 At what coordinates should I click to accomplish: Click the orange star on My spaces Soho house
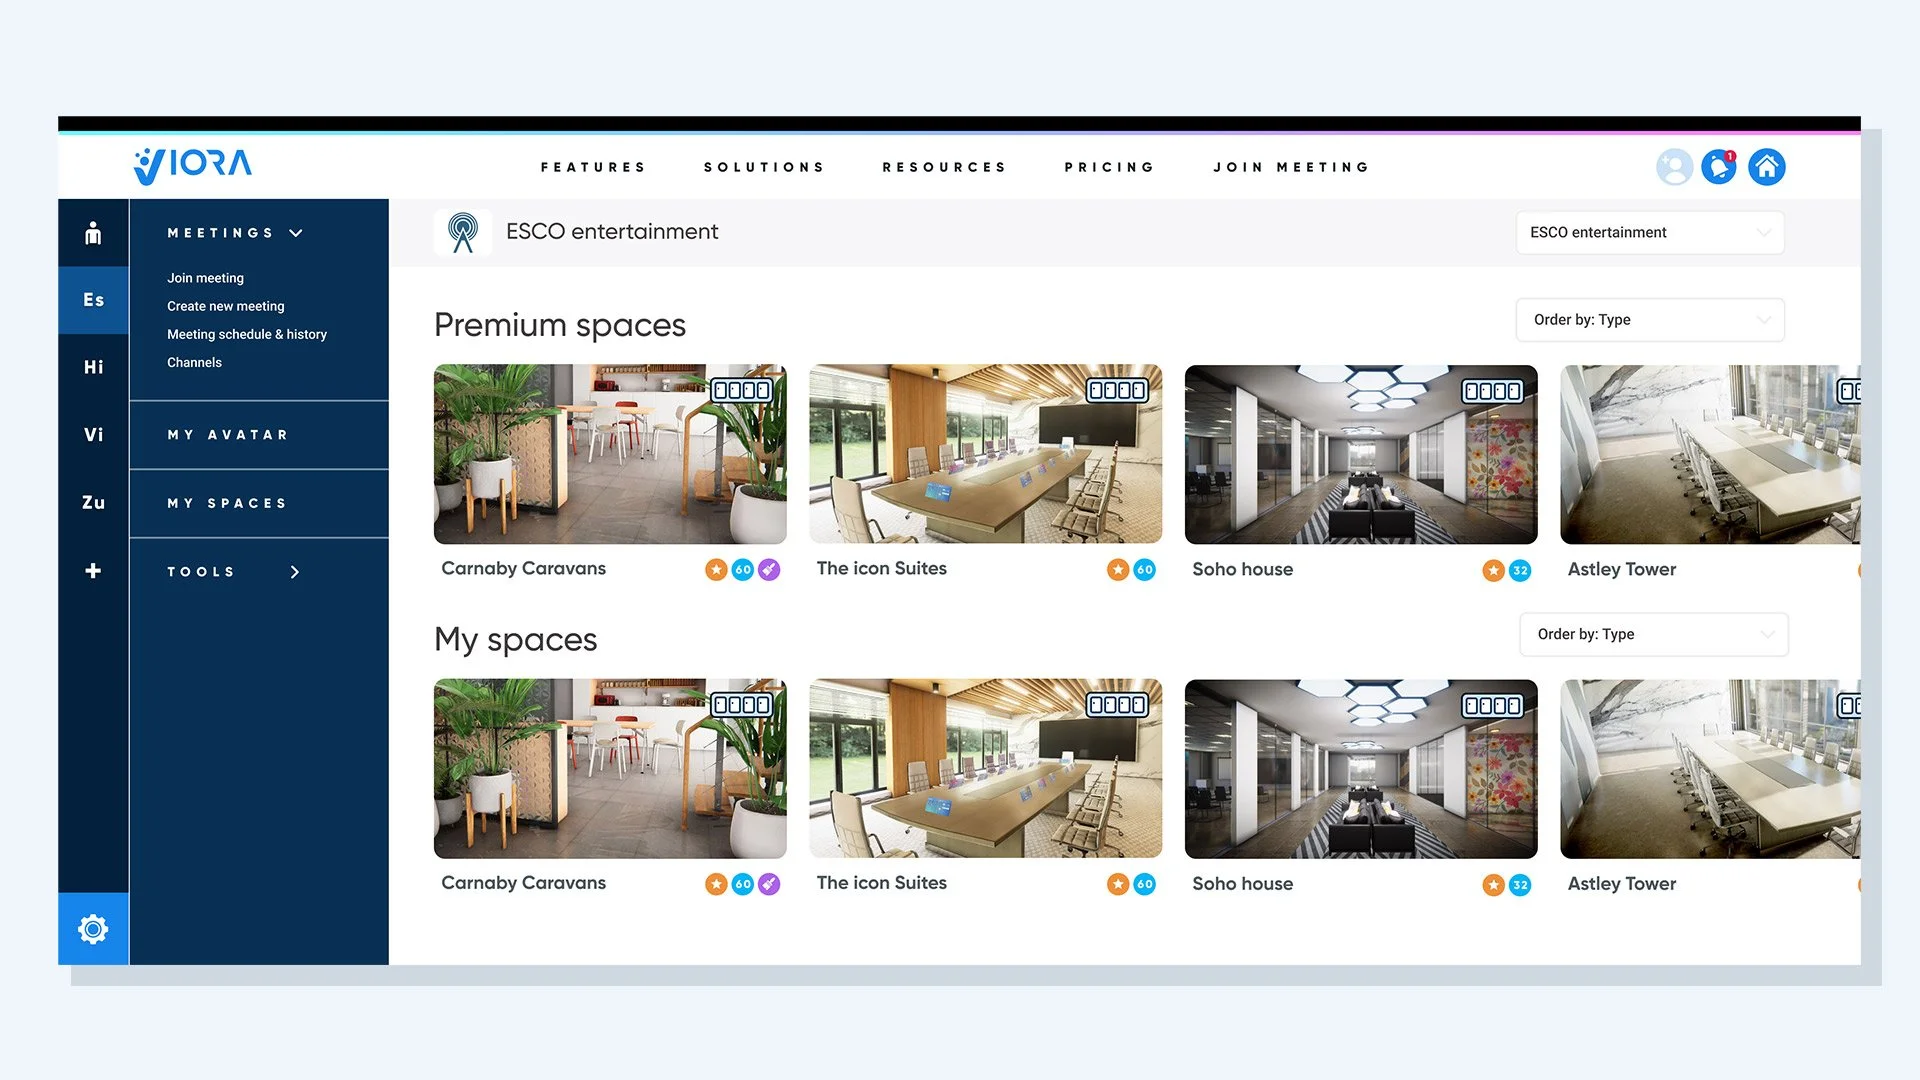click(x=1493, y=885)
